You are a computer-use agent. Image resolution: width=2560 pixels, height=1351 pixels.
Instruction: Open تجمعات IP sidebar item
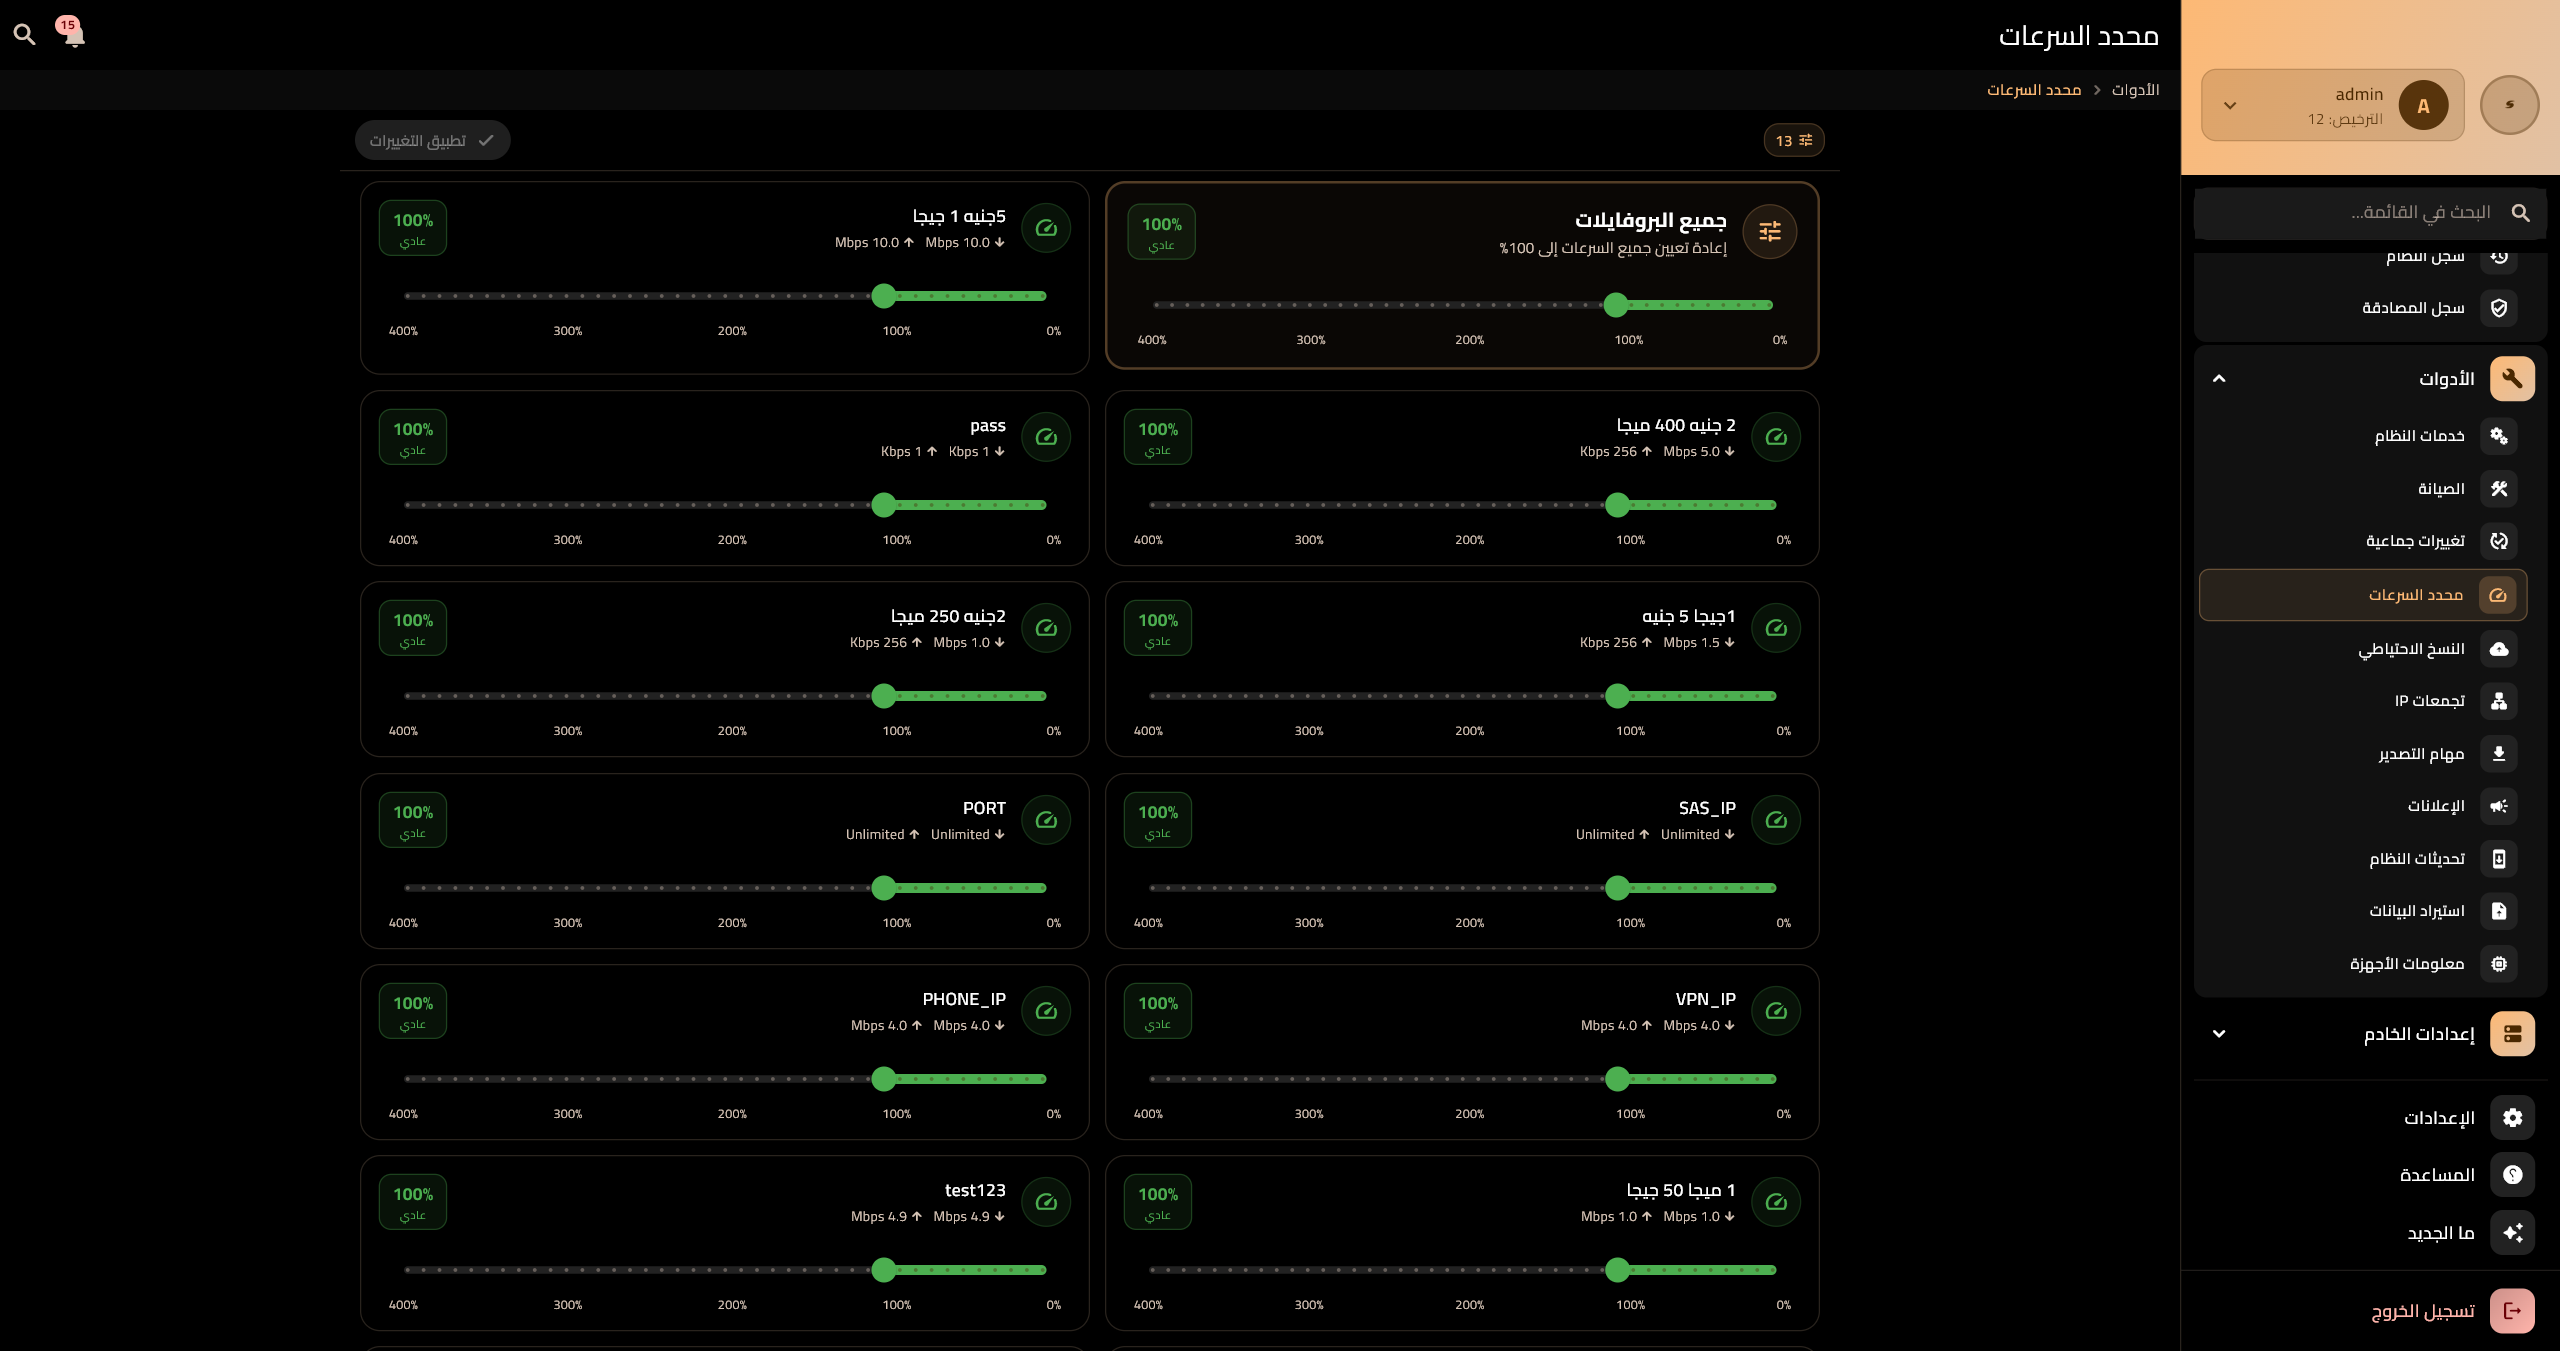[x=2428, y=701]
